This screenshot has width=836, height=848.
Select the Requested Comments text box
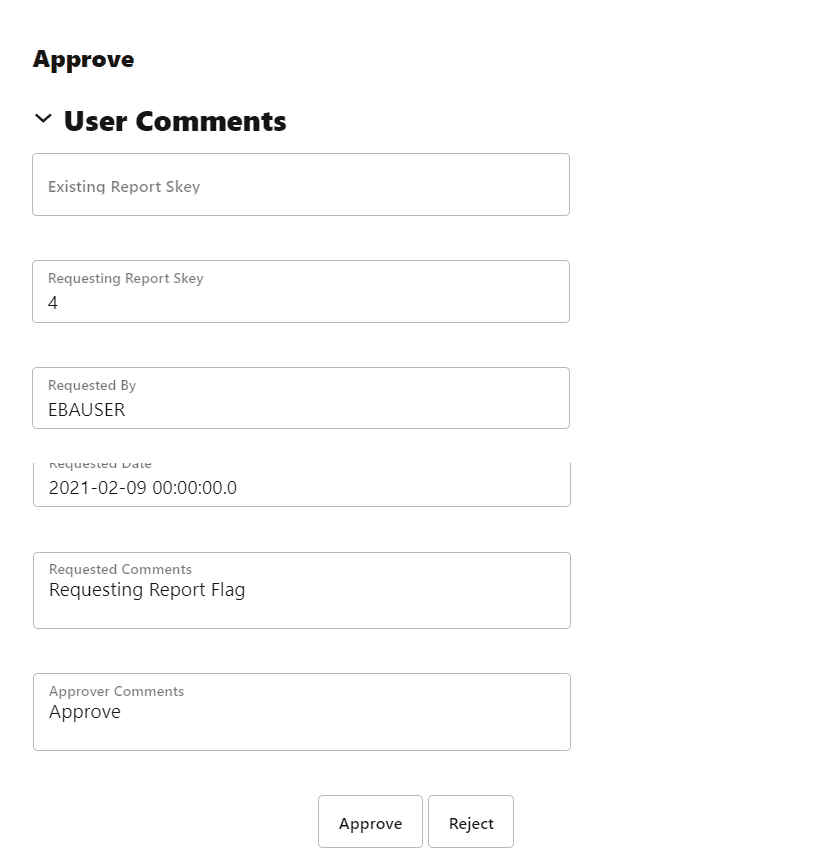pos(300,590)
